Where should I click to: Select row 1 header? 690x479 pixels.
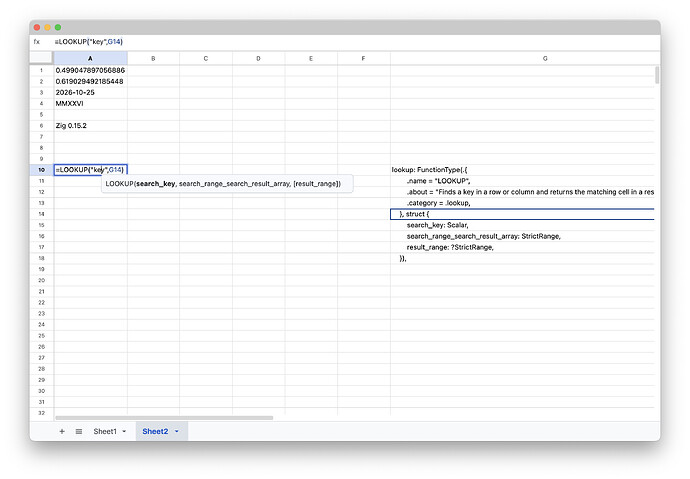[x=41, y=70]
